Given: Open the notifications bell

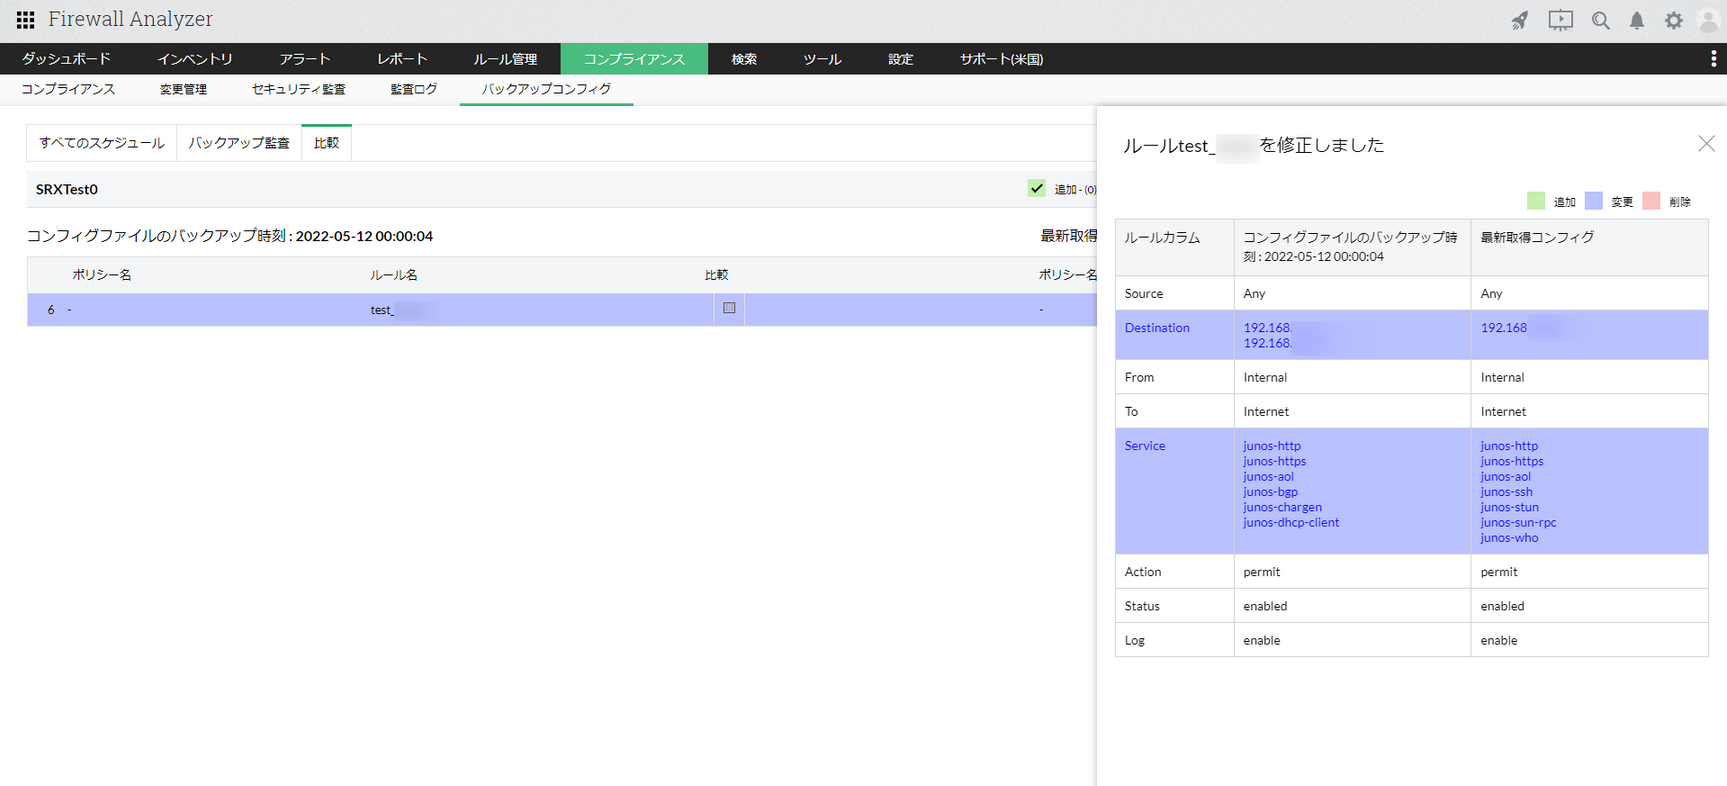Looking at the screenshot, I should [1637, 21].
